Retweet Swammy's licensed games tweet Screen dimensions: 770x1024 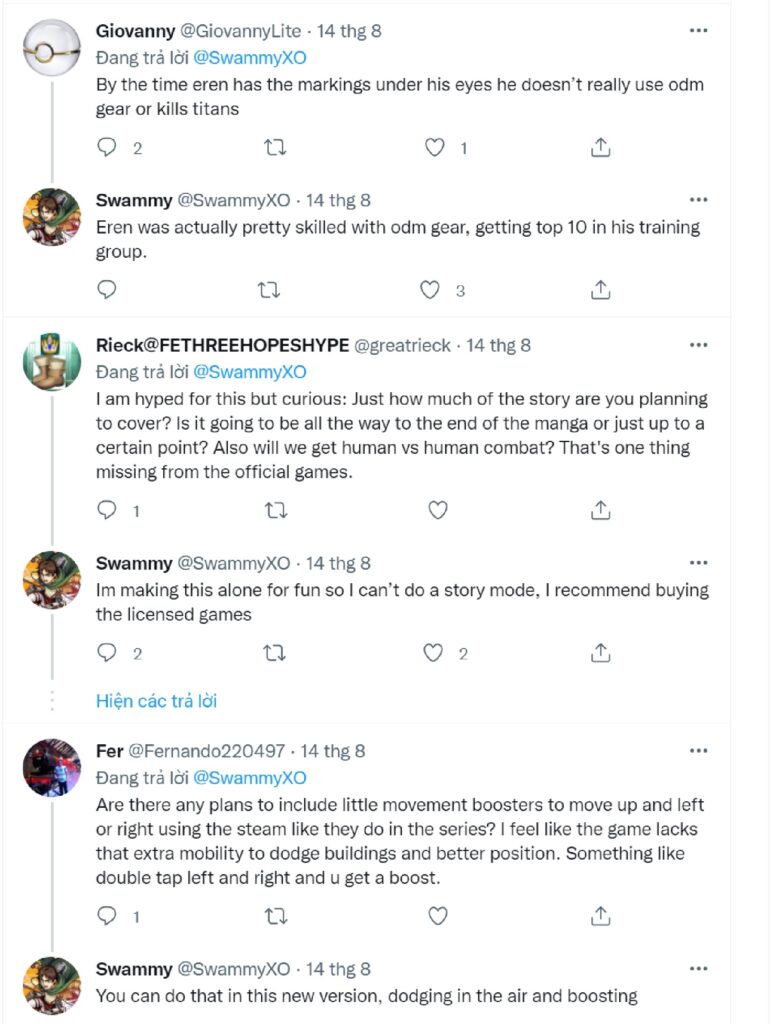tap(274, 653)
